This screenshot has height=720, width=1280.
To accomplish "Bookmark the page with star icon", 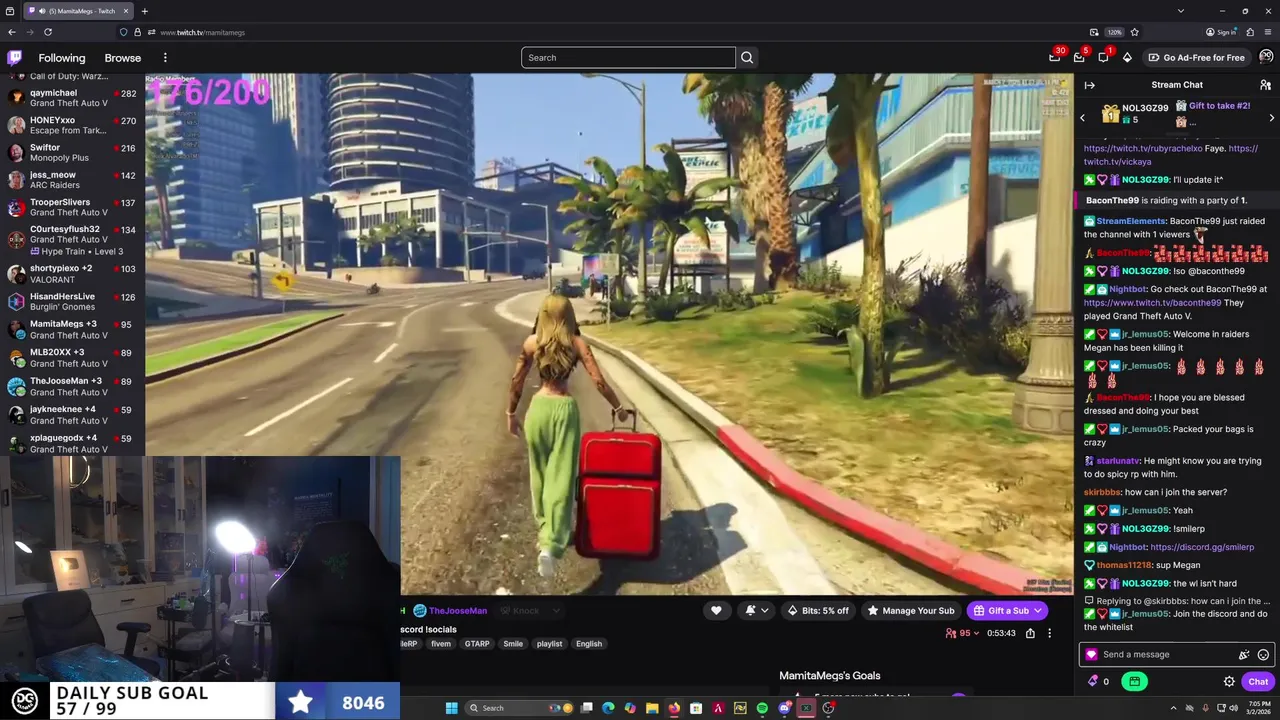I will pyautogui.click(x=1134, y=32).
